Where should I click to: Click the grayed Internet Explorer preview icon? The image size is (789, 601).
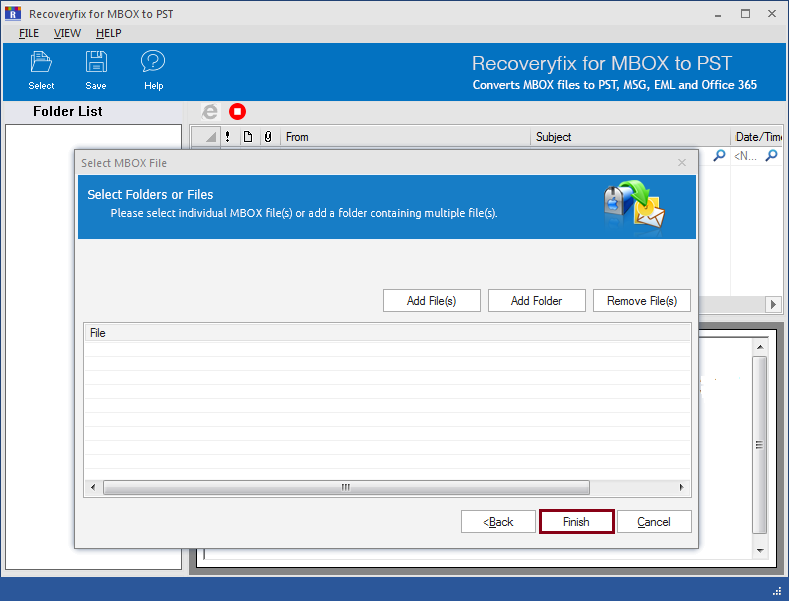[210, 111]
